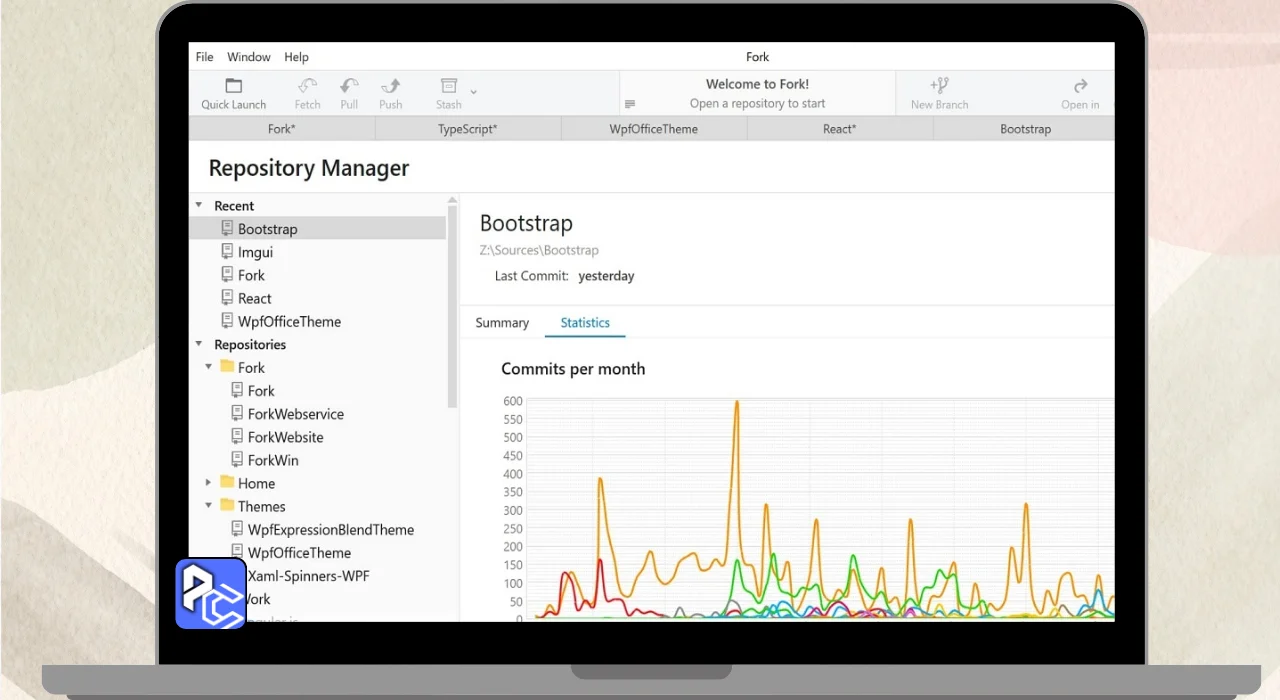Switch to the Summary tab
This screenshot has height=700, width=1280.
pos(502,323)
